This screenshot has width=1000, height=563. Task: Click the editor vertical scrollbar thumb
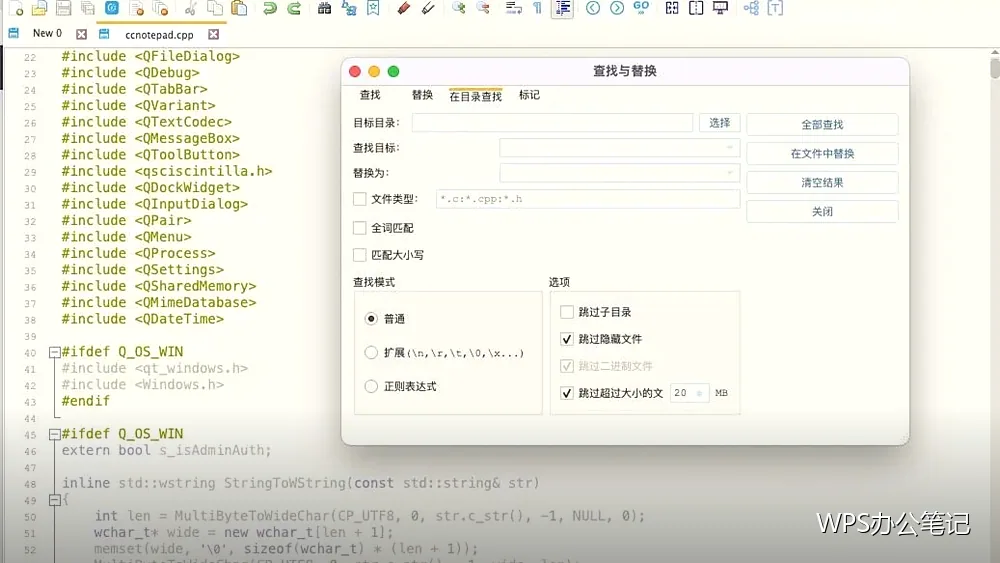tap(995, 68)
